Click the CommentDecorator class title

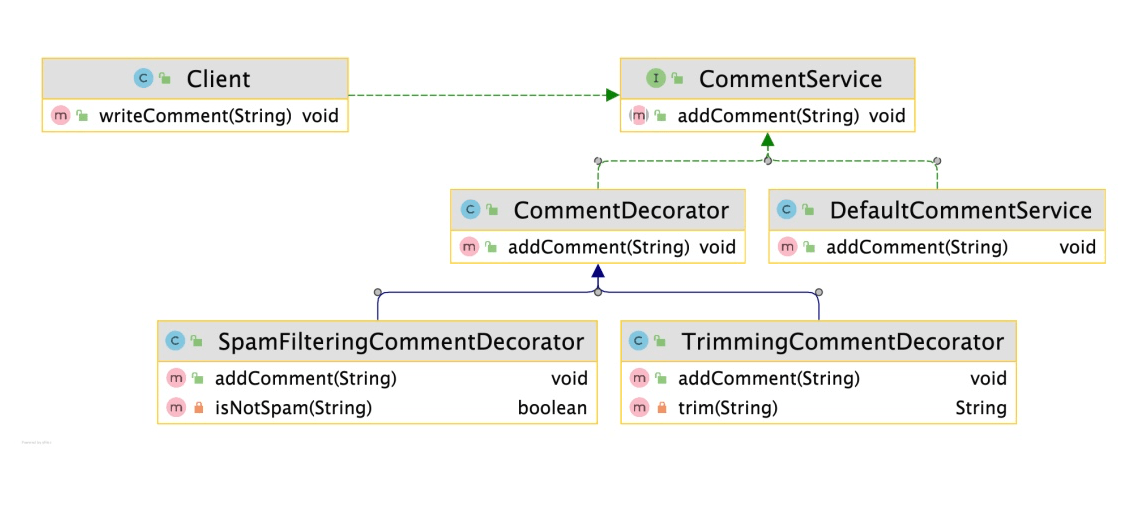(x=620, y=210)
